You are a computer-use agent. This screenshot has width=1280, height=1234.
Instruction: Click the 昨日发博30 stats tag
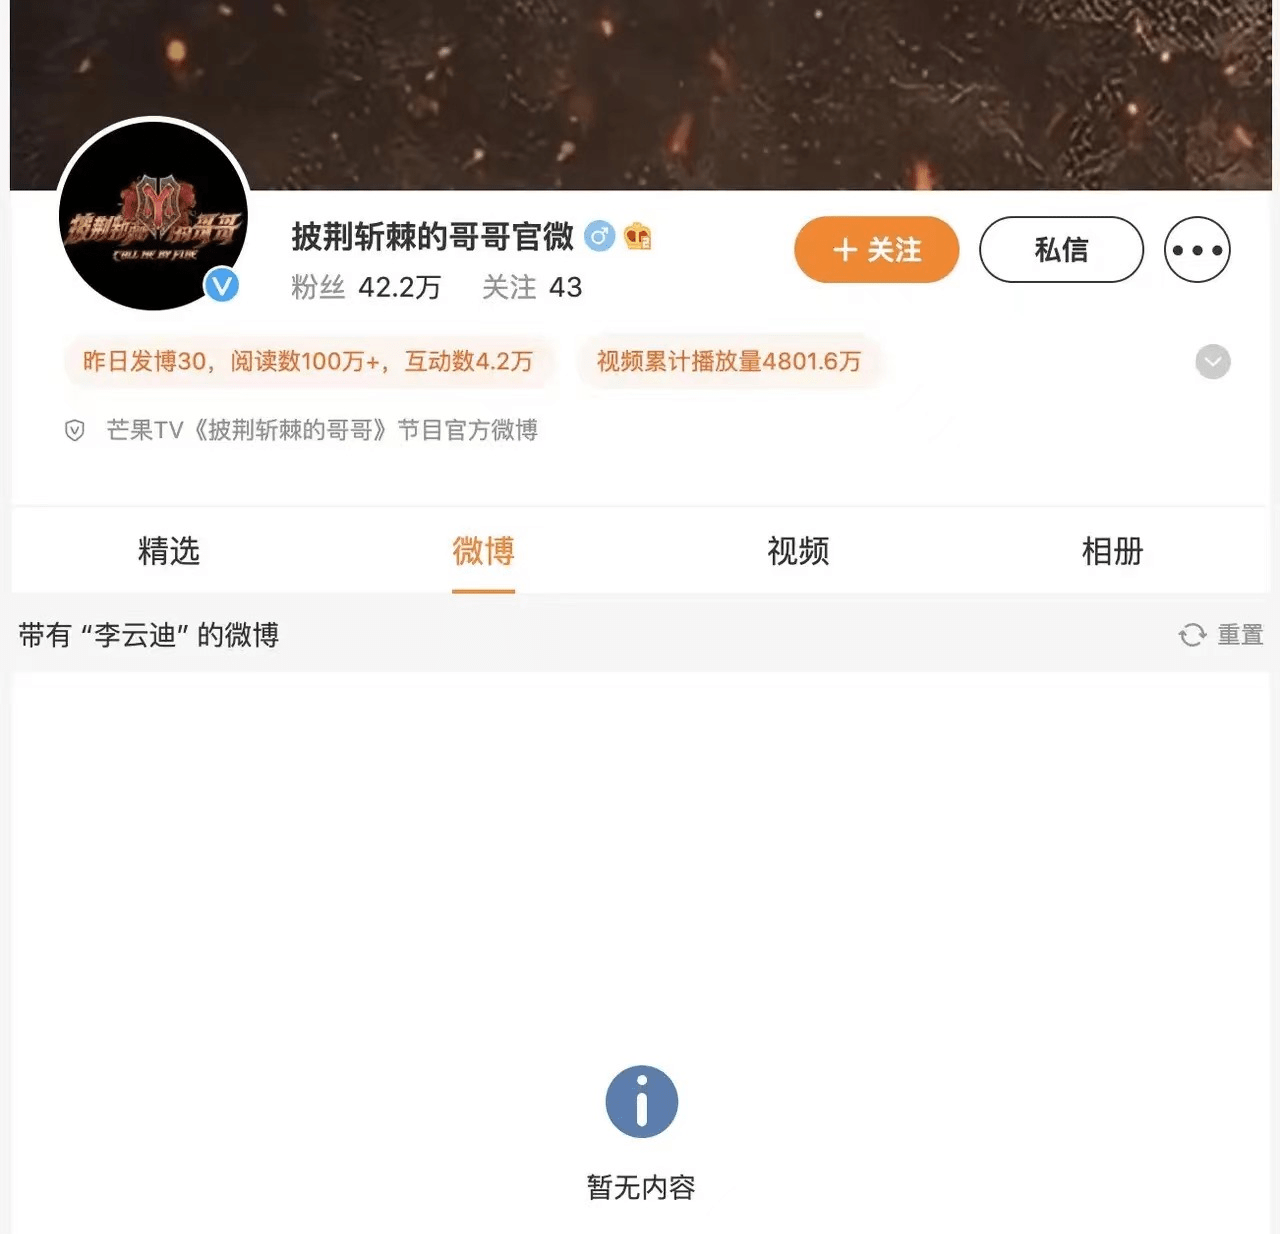pos(308,361)
